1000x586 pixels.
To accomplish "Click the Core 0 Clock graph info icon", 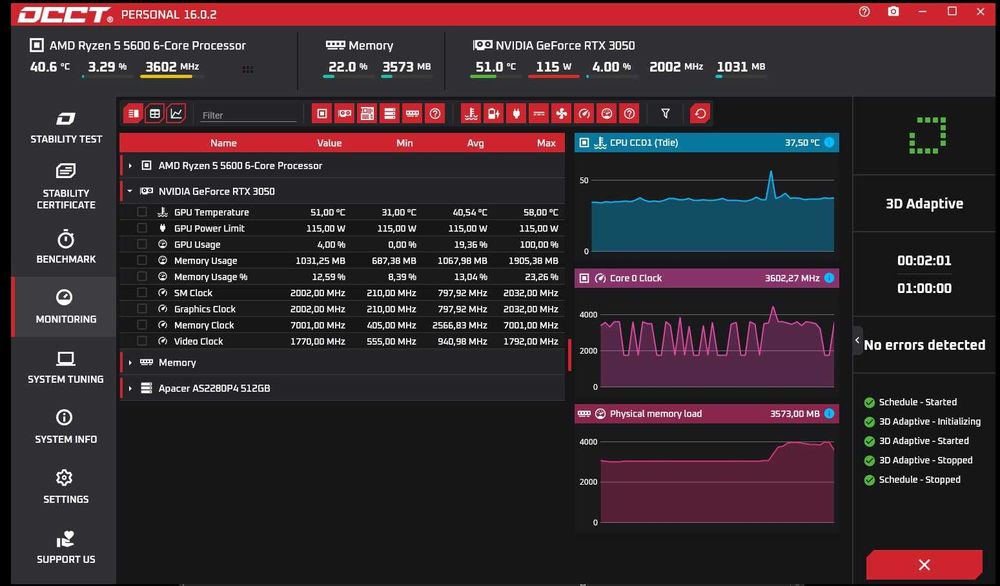I will tap(829, 278).
